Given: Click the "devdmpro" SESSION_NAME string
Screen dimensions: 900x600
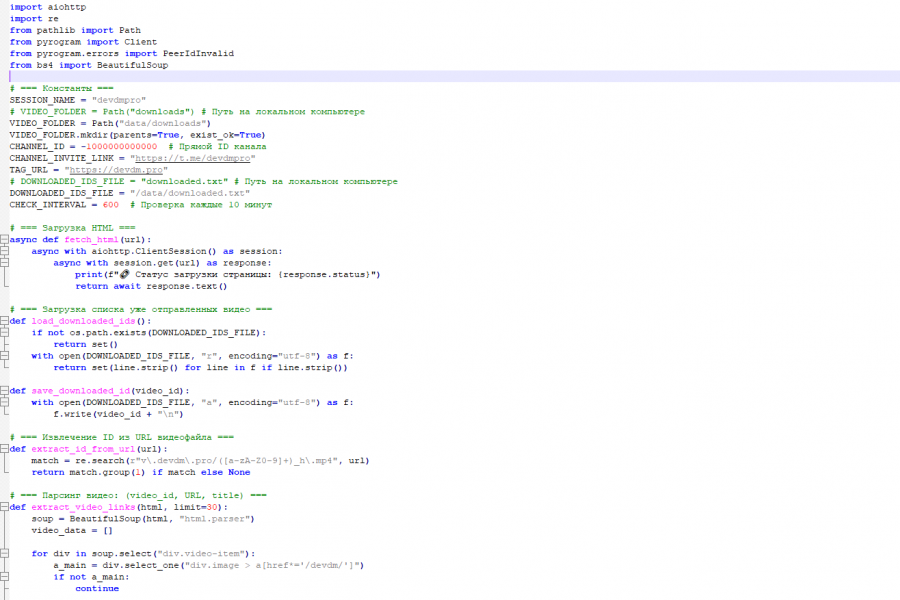Looking at the screenshot, I should (x=119, y=100).
